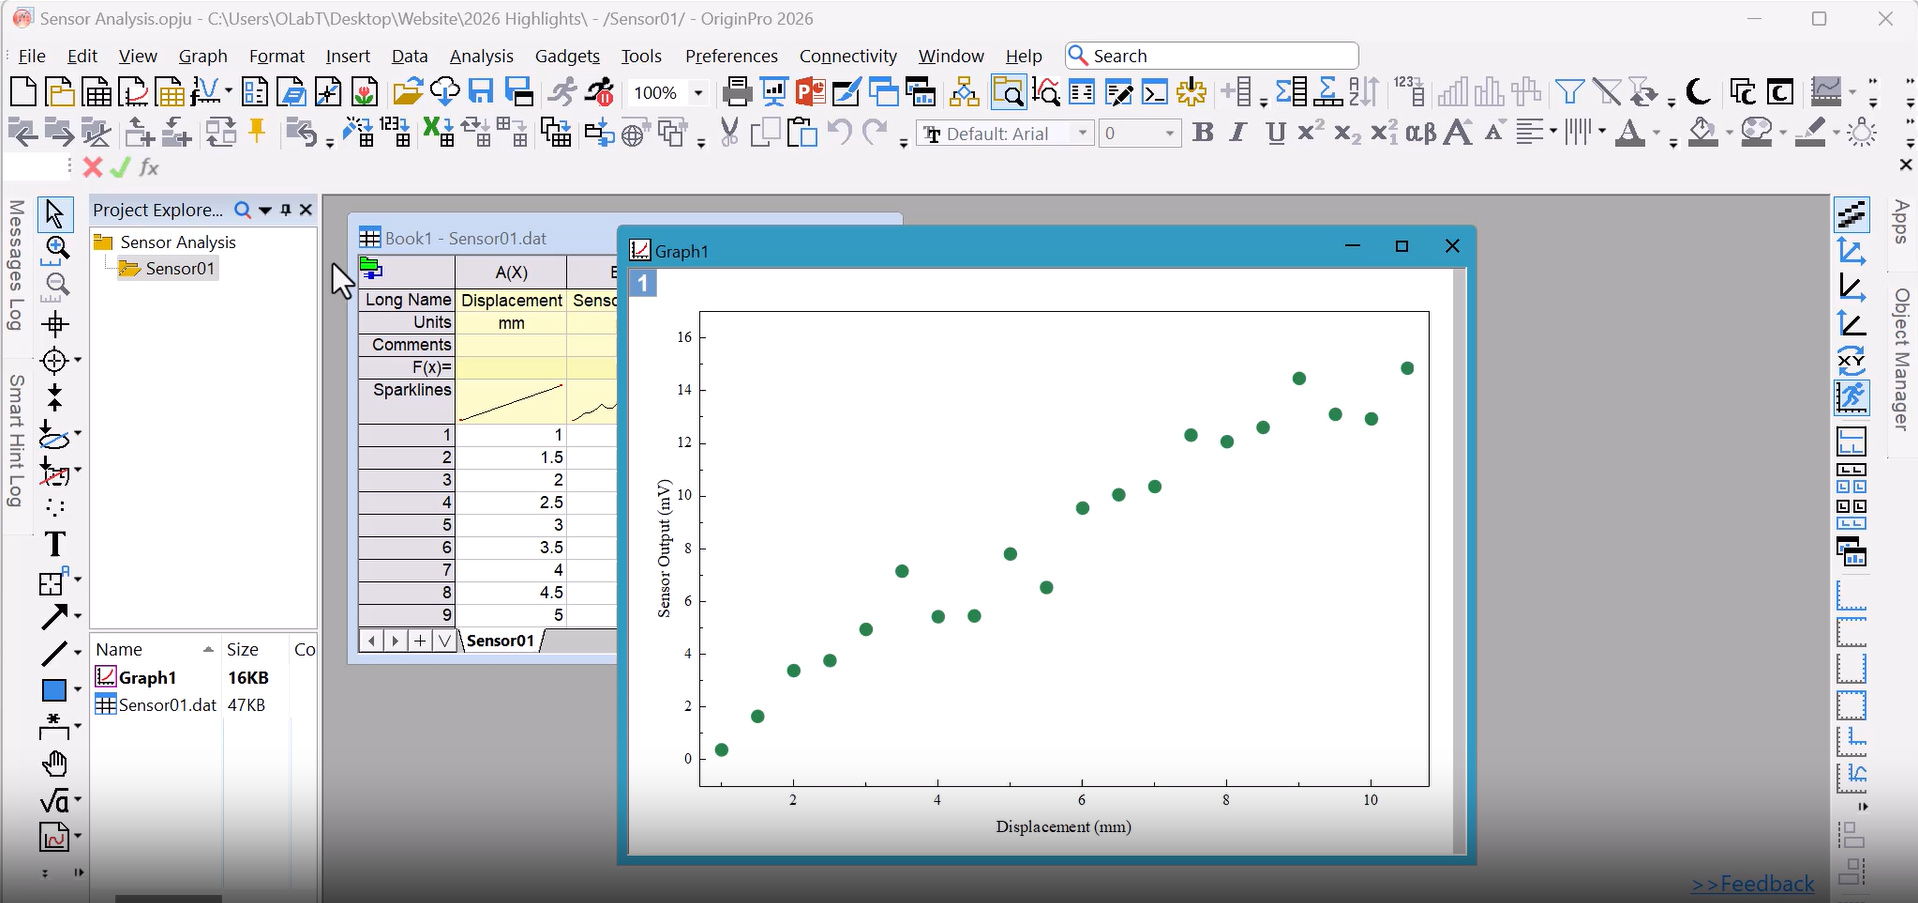Click the Search input field
Image resolution: width=1918 pixels, height=903 pixels.
pos(1220,56)
